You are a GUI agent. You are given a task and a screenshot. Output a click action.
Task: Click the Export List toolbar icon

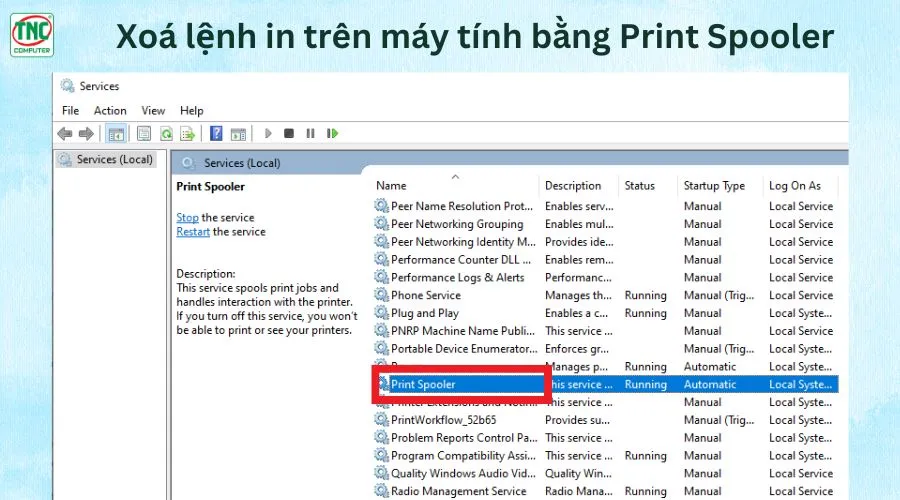[x=188, y=134]
